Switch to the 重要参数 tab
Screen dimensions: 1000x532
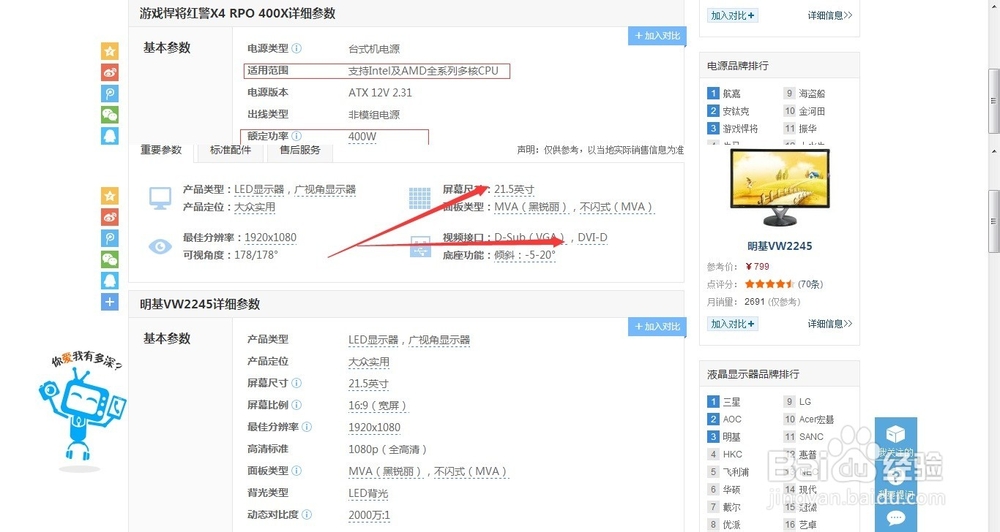coord(161,150)
